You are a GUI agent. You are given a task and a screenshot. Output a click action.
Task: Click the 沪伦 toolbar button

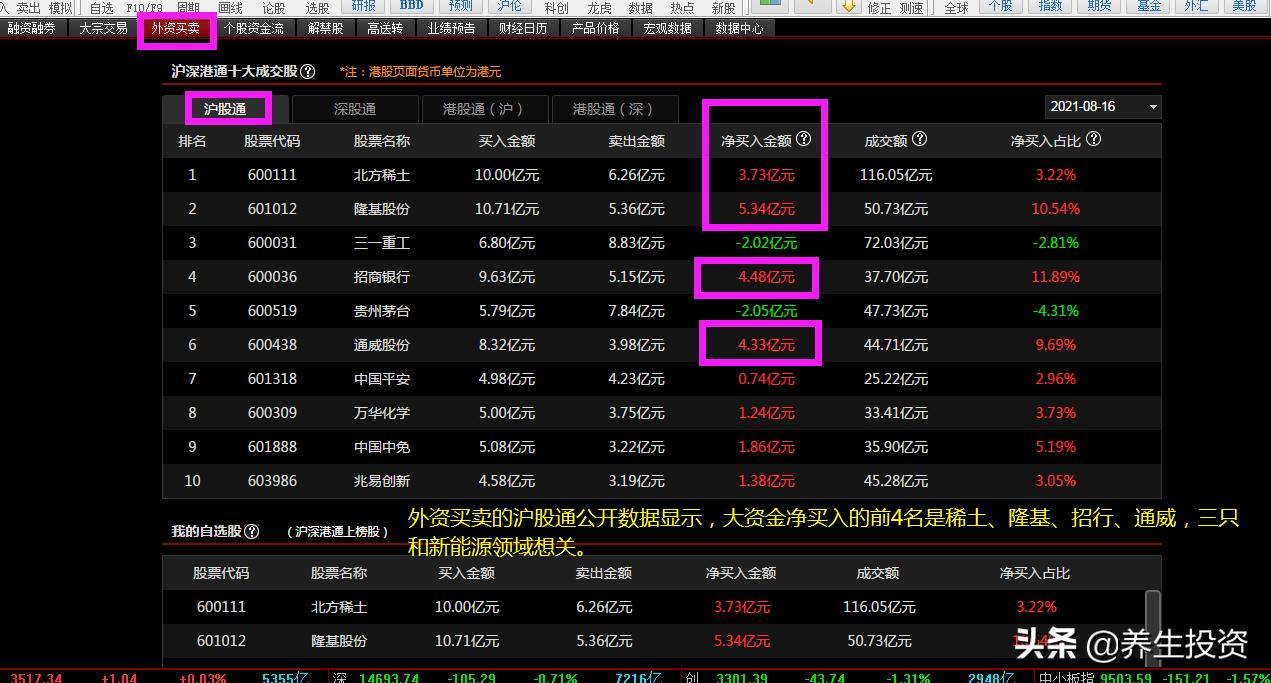point(509,6)
